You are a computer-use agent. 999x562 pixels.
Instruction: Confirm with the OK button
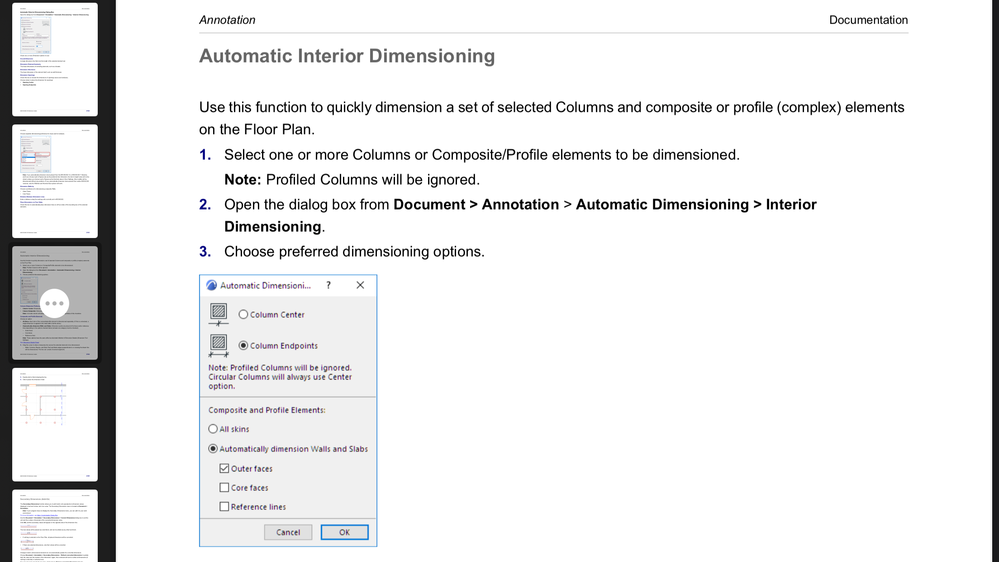coord(344,532)
